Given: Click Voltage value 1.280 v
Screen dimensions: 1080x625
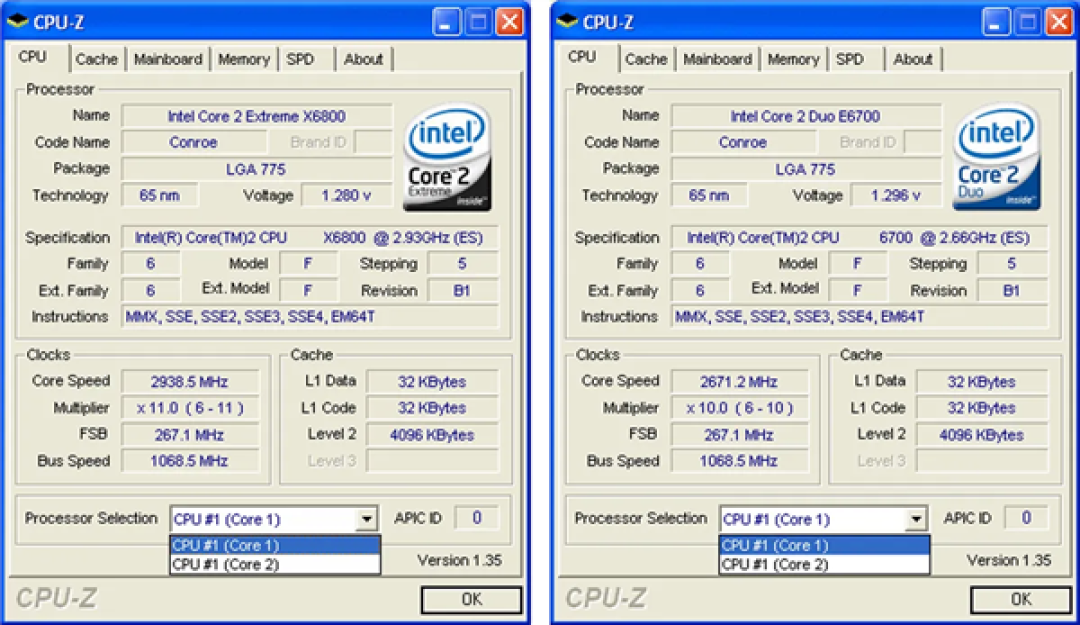Looking at the screenshot, I should 347,196.
